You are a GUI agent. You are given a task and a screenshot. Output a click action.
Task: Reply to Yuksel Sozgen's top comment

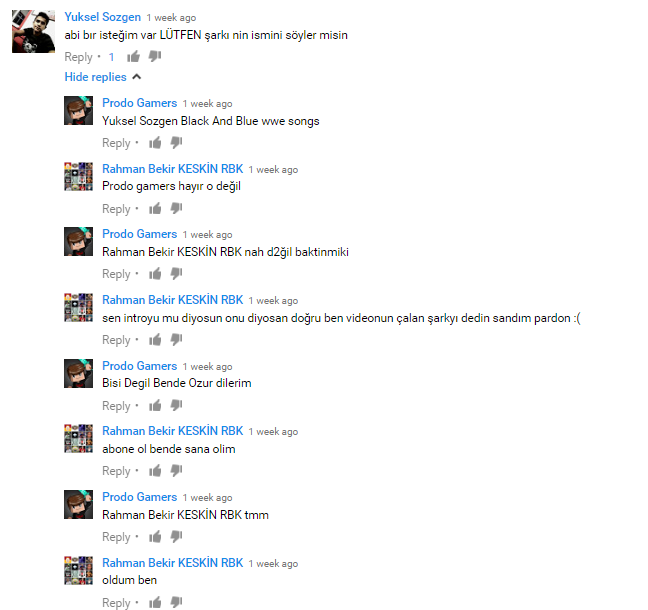coord(78,57)
